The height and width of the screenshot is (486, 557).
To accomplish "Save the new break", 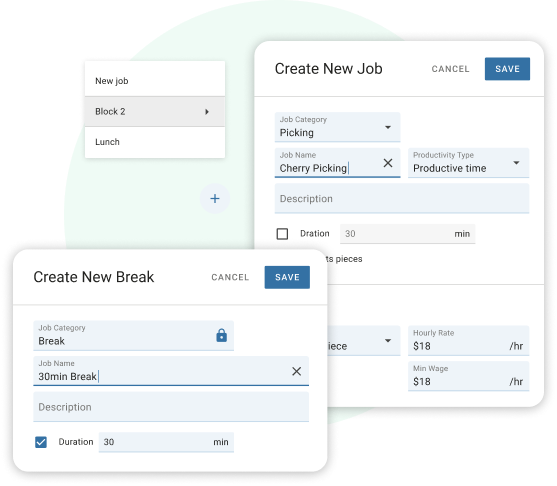I will 287,277.
